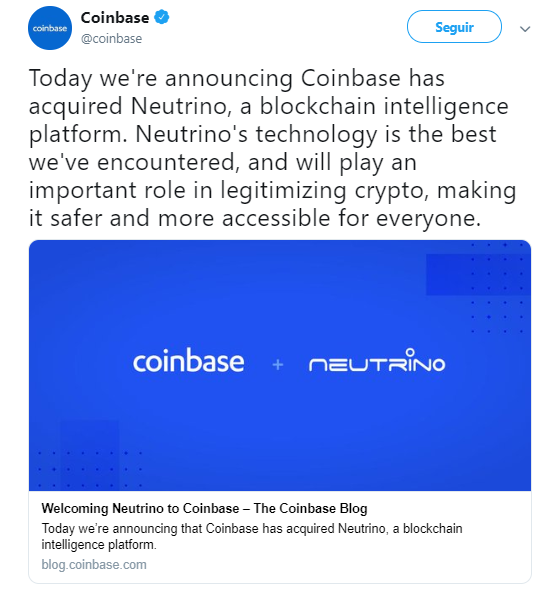Viewport: 559px width, 599px height.
Task: Click the card description about acquiring Neutrino
Action: tap(252, 536)
